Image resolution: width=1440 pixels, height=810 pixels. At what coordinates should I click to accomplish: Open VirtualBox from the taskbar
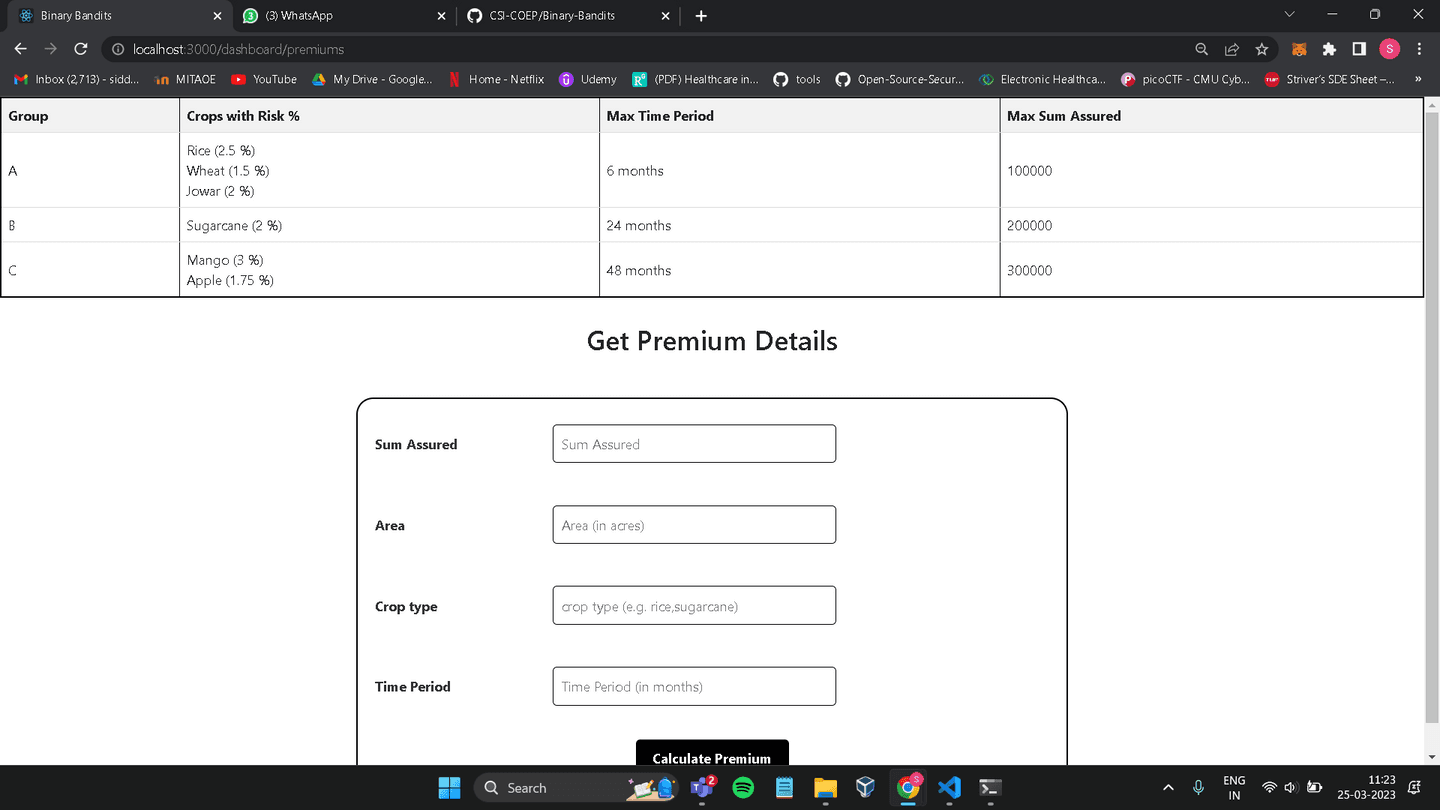pyautogui.click(x=866, y=788)
